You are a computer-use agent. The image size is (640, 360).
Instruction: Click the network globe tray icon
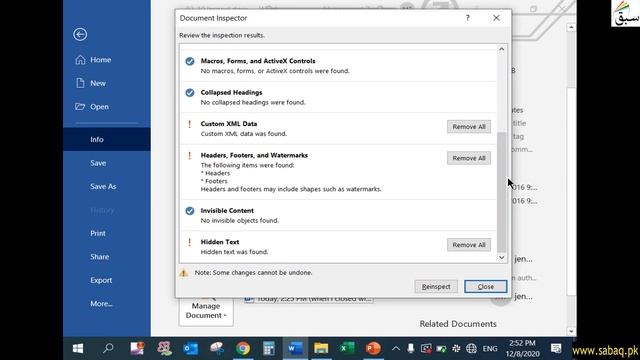(x=471, y=349)
